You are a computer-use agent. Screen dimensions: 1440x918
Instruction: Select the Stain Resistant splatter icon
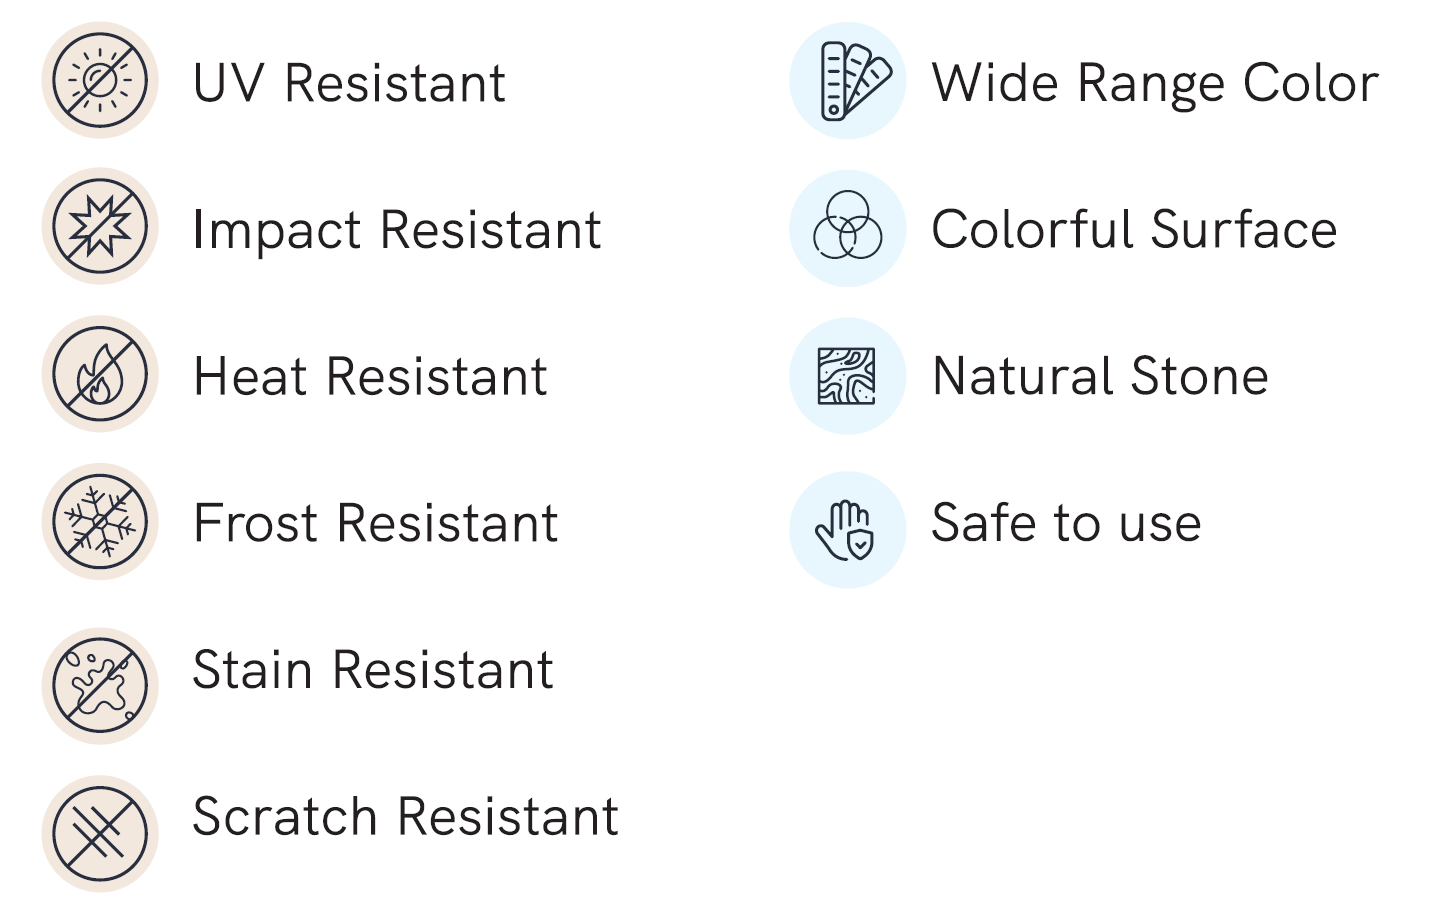click(100, 686)
